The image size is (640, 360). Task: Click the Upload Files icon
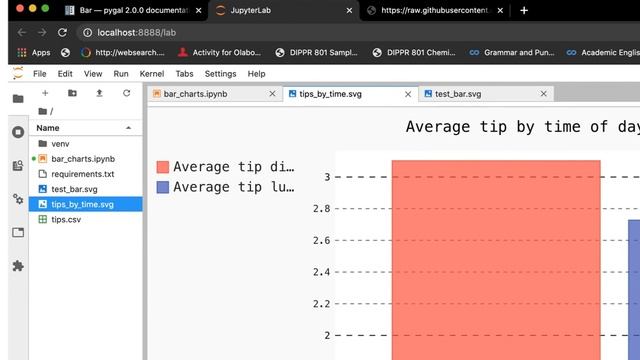tap(99, 93)
